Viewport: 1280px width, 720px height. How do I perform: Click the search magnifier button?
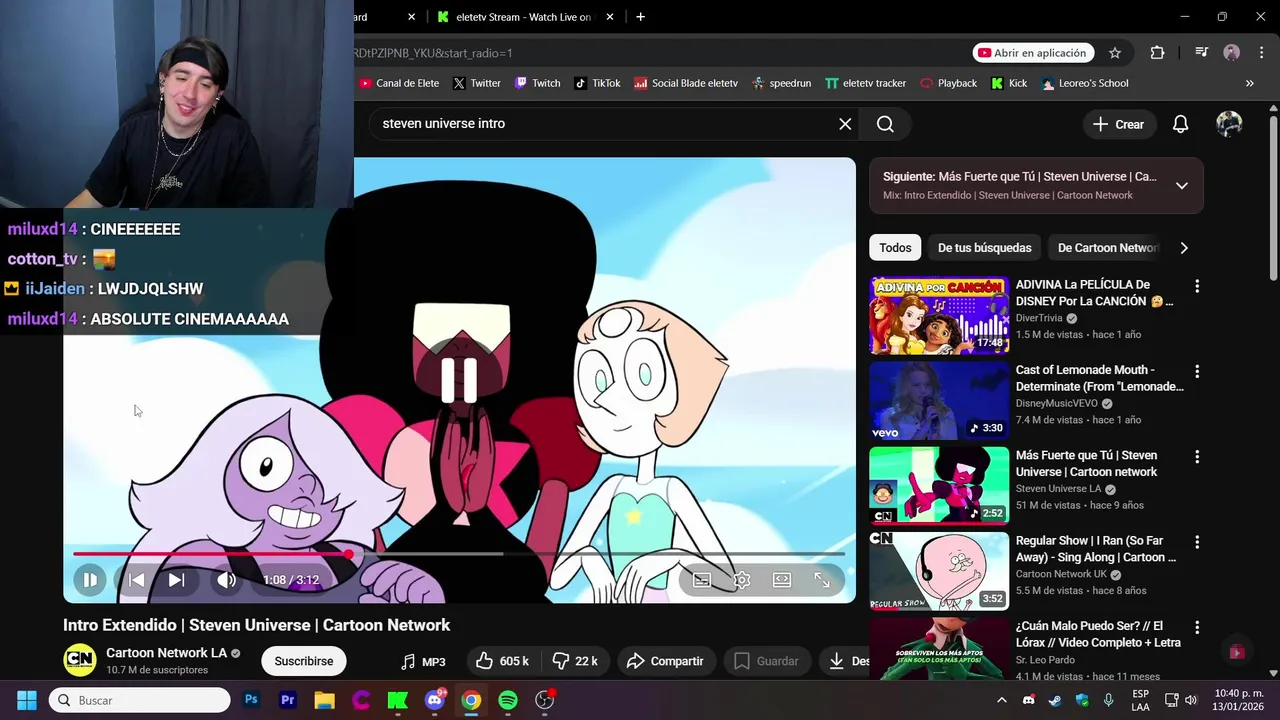pos(885,124)
